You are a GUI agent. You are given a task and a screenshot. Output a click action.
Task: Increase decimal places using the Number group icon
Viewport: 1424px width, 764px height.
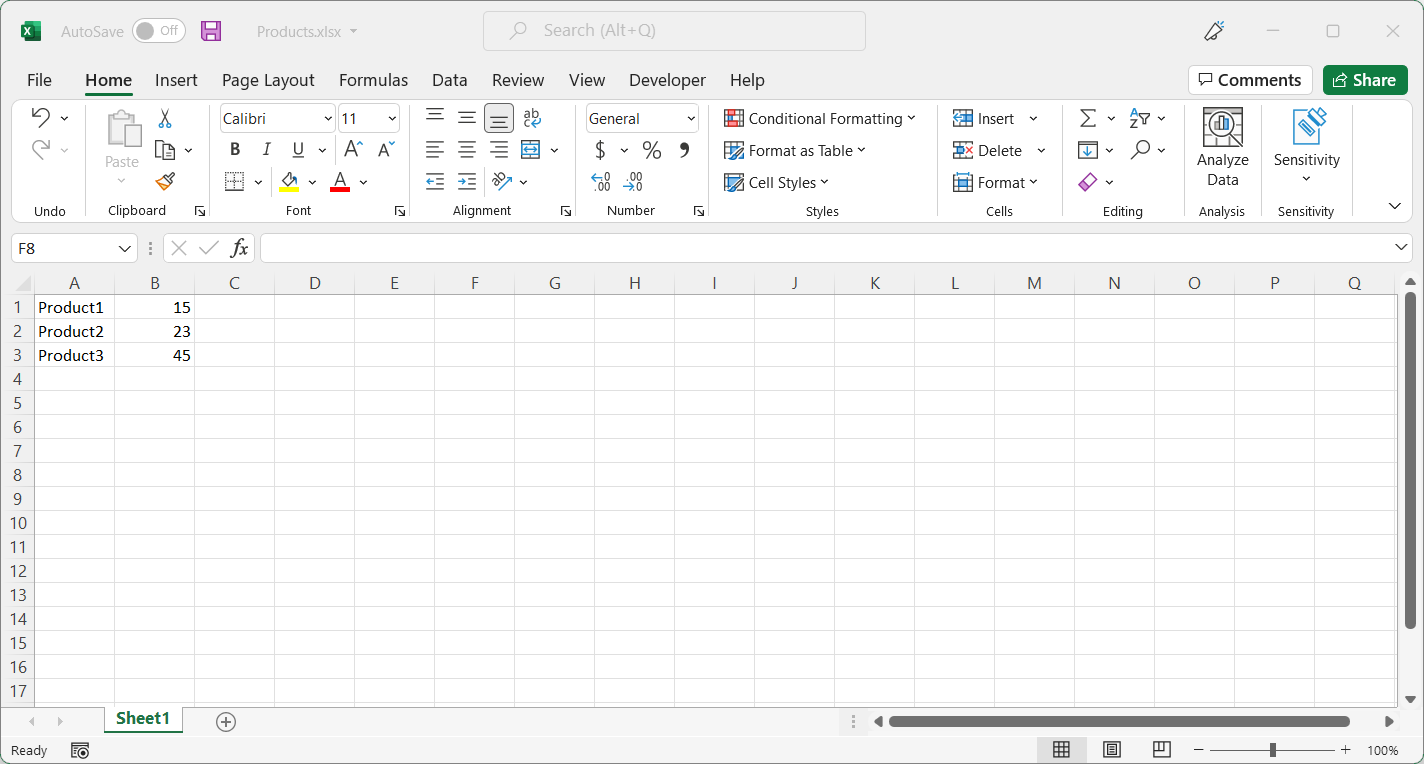point(600,181)
